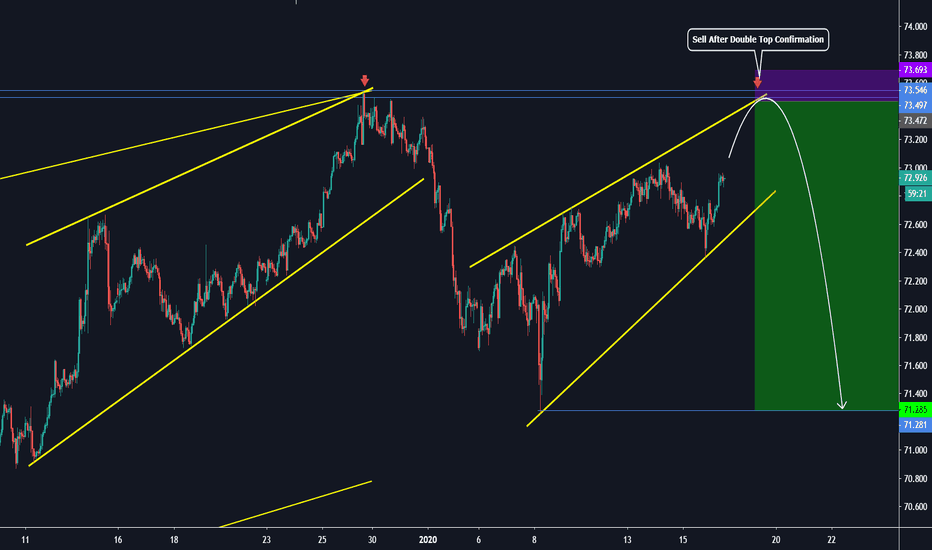Select the Sell After Double Top Confirmation callout

759,40
